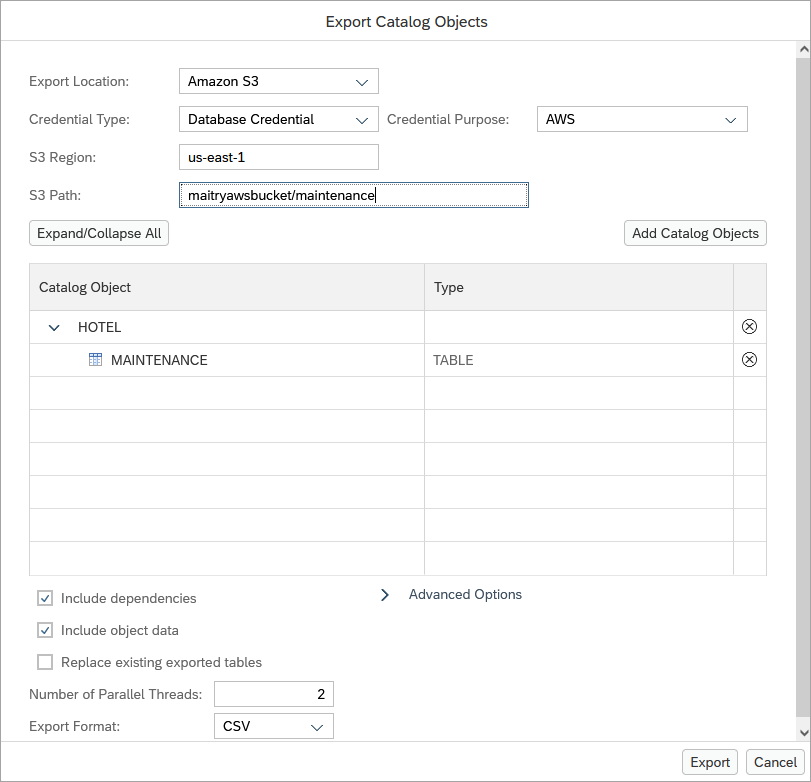Click the scrollbar up arrow
This screenshot has height=782, width=811.
click(x=804, y=49)
